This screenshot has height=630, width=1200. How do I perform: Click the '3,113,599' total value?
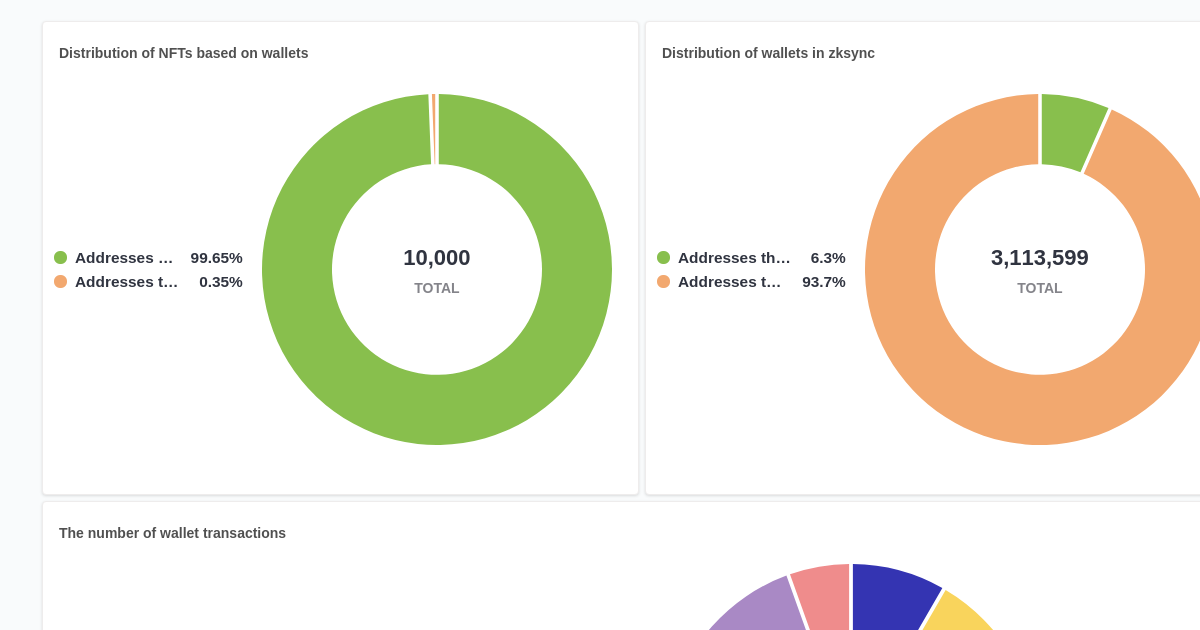click(1040, 258)
